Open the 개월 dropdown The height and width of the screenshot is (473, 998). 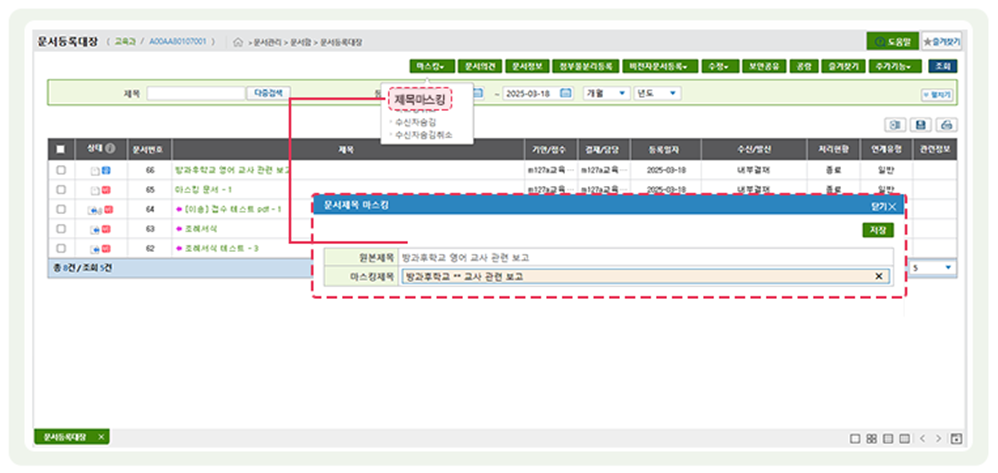(x=606, y=93)
